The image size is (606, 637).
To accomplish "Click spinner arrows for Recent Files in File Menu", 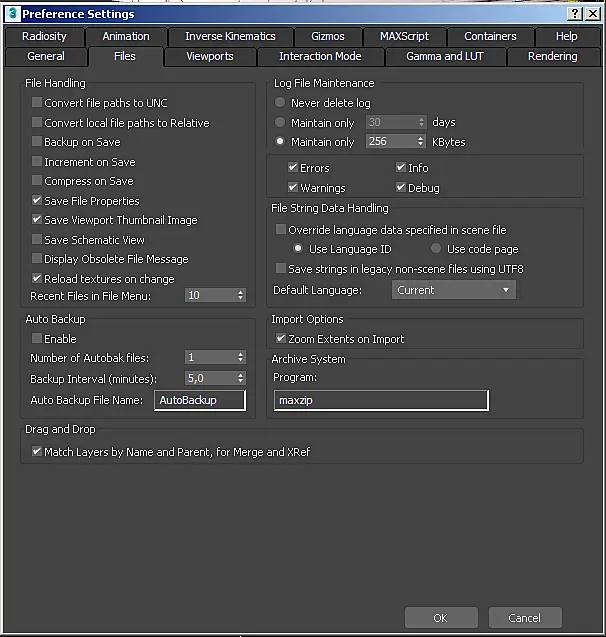I will tap(241, 295).
